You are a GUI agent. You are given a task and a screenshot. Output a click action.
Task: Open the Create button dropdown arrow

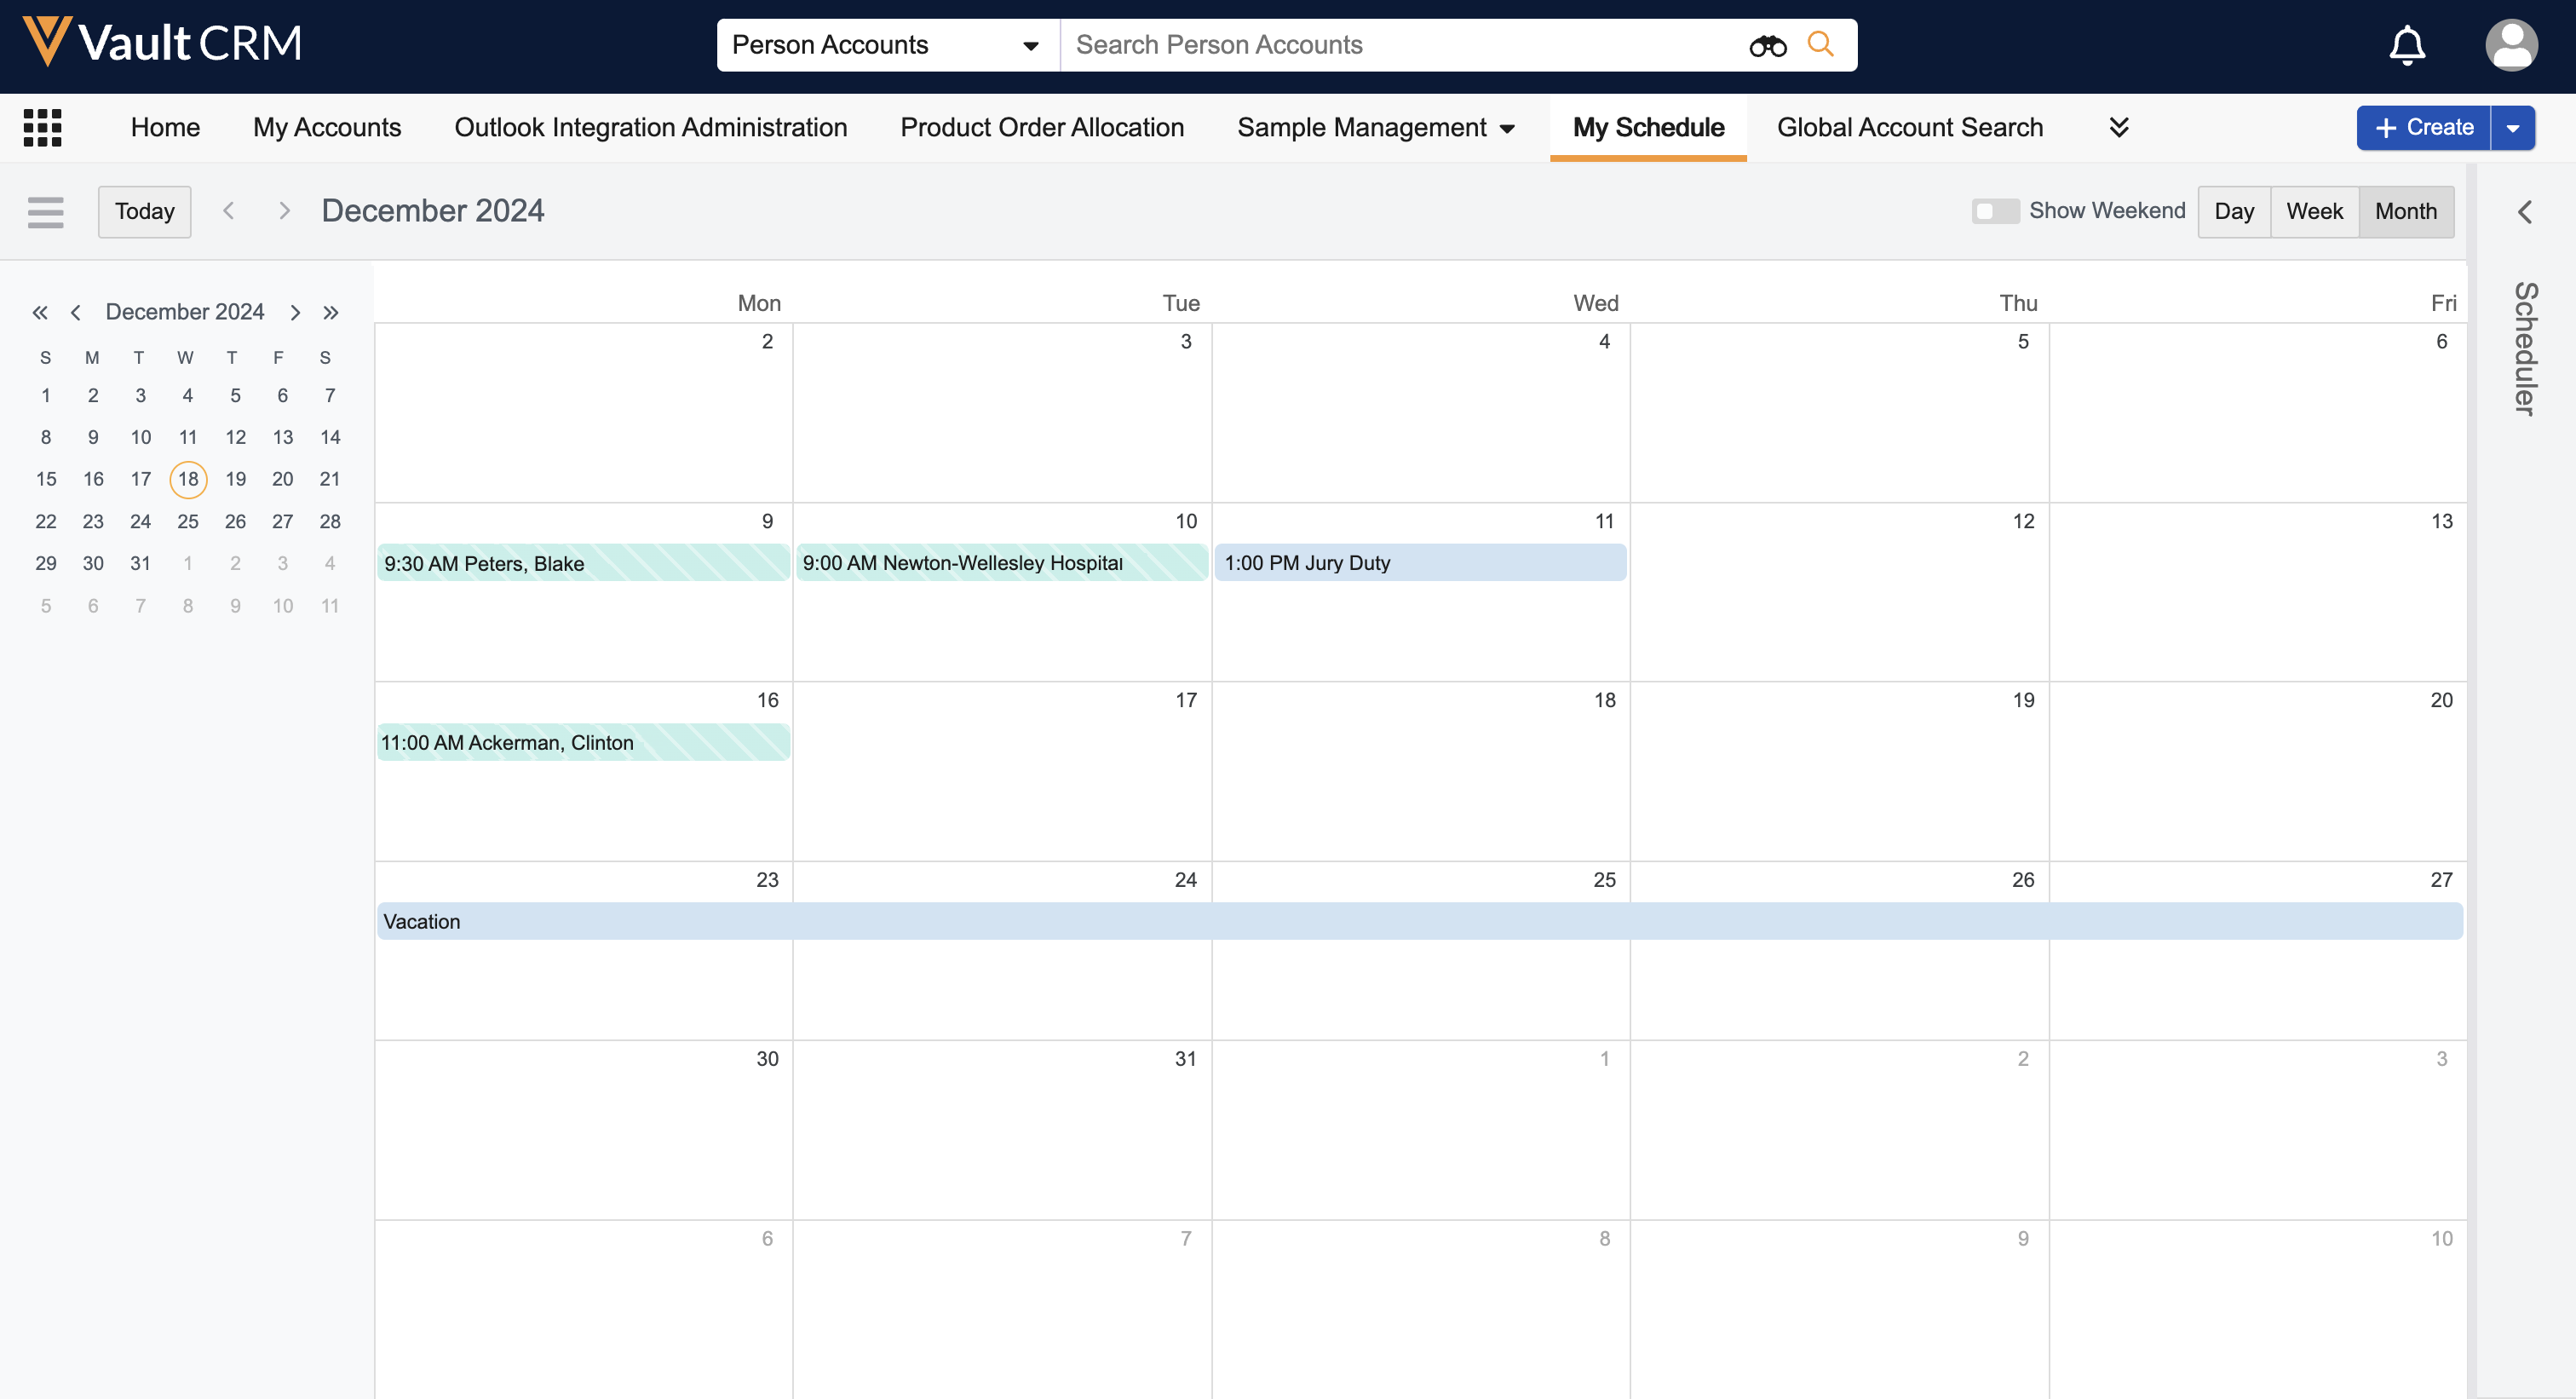pyautogui.click(x=2512, y=128)
